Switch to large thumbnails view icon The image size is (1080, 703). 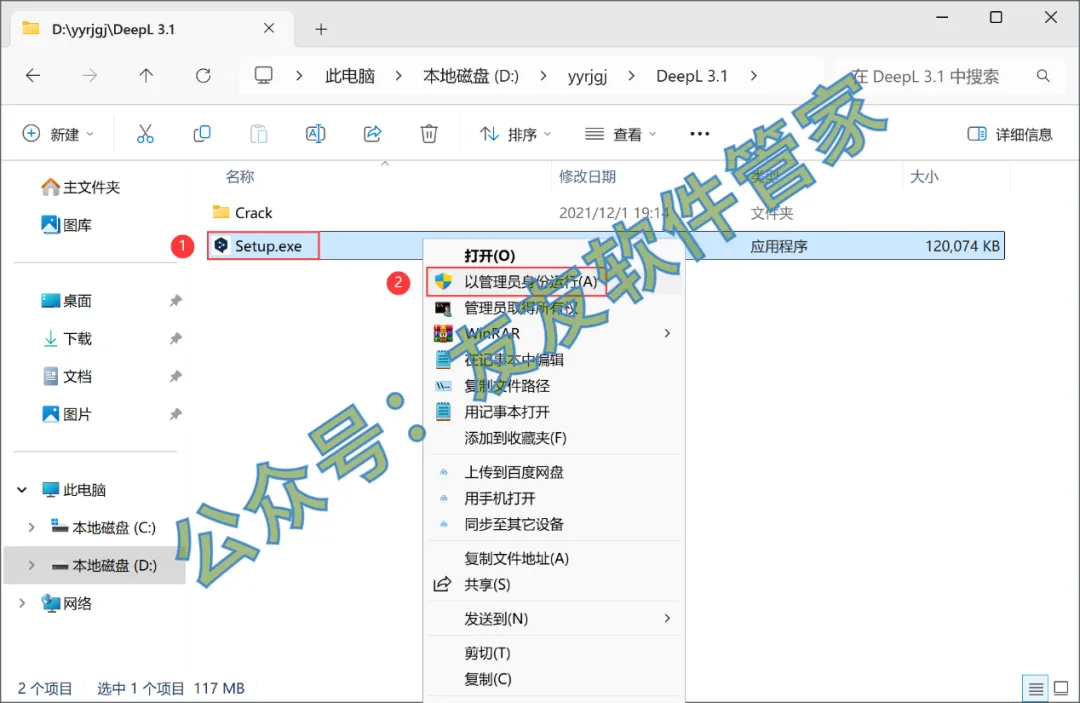(x=1061, y=688)
